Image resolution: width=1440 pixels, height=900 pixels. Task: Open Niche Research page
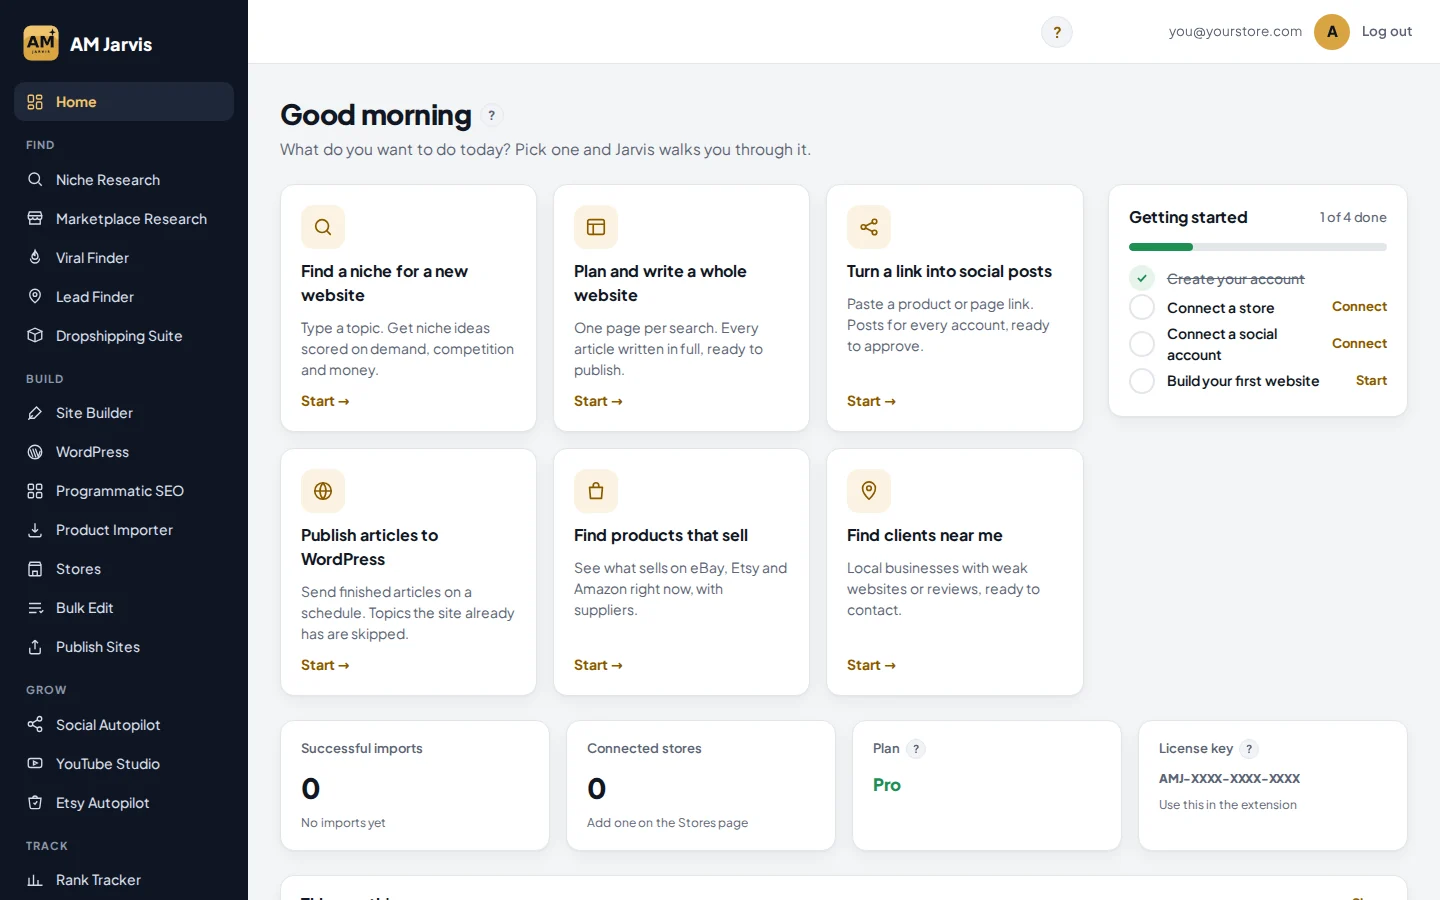tap(124, 180)
